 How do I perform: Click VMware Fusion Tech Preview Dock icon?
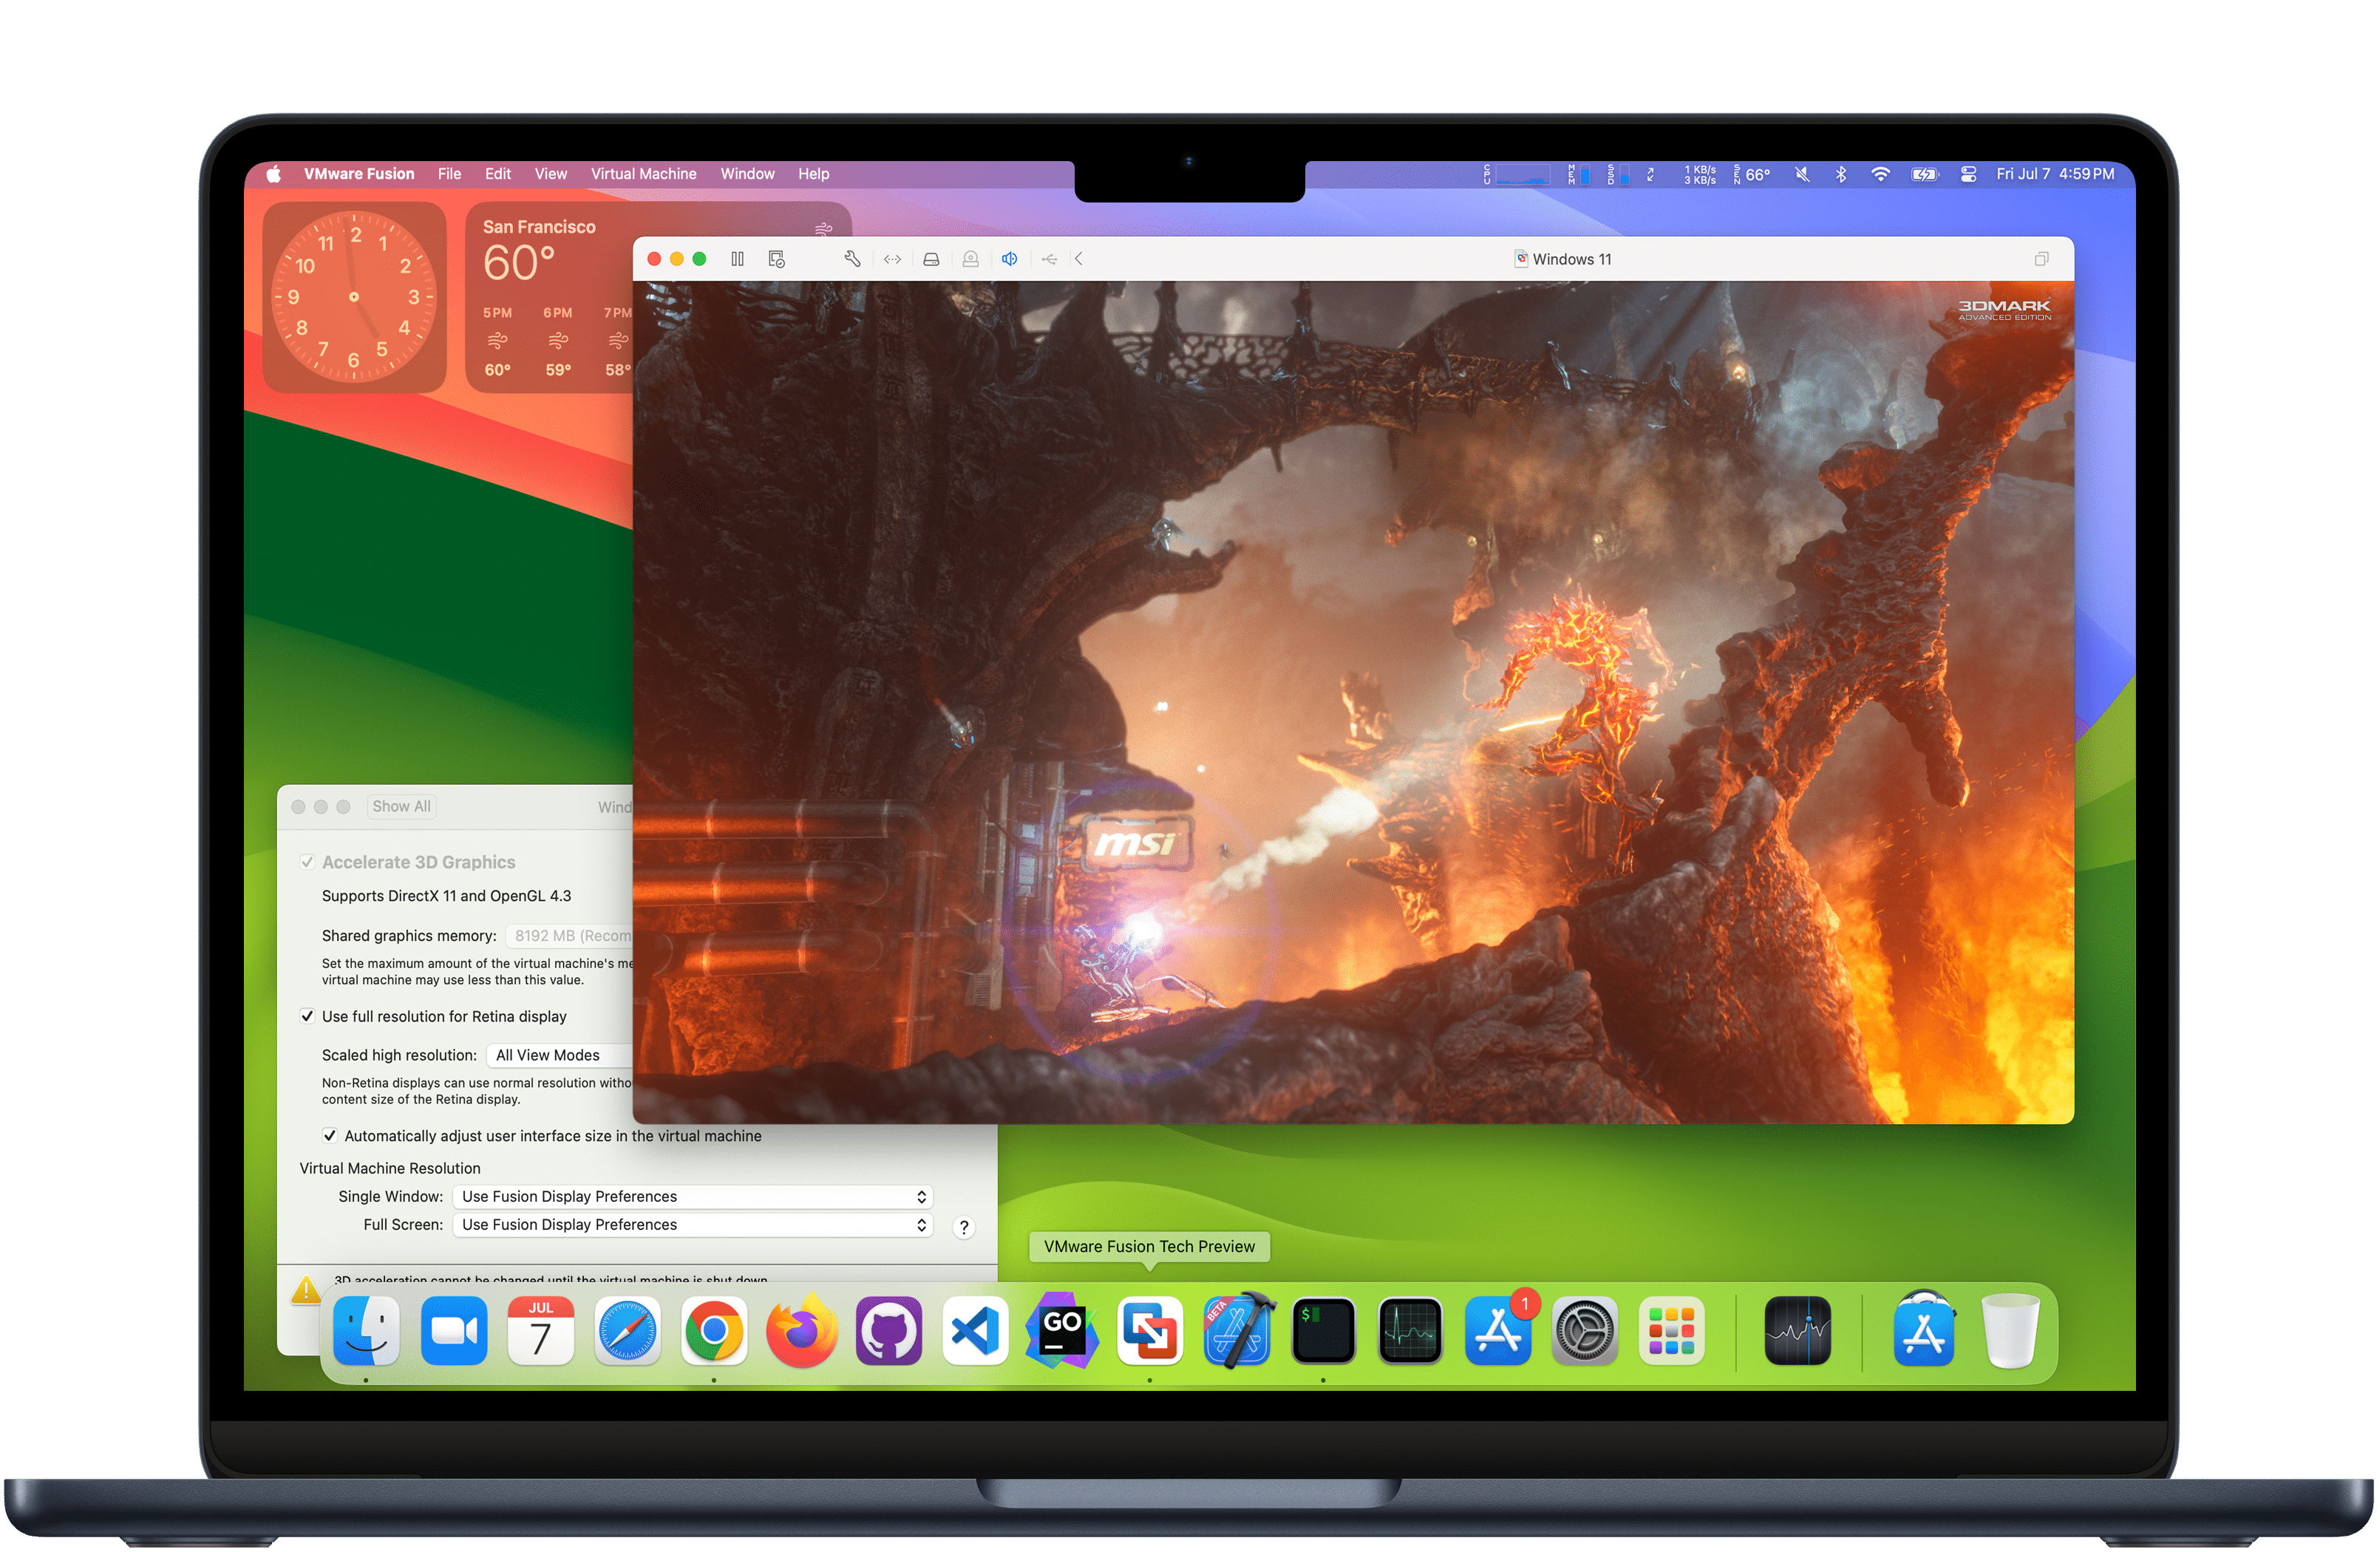point(1150,1331)
